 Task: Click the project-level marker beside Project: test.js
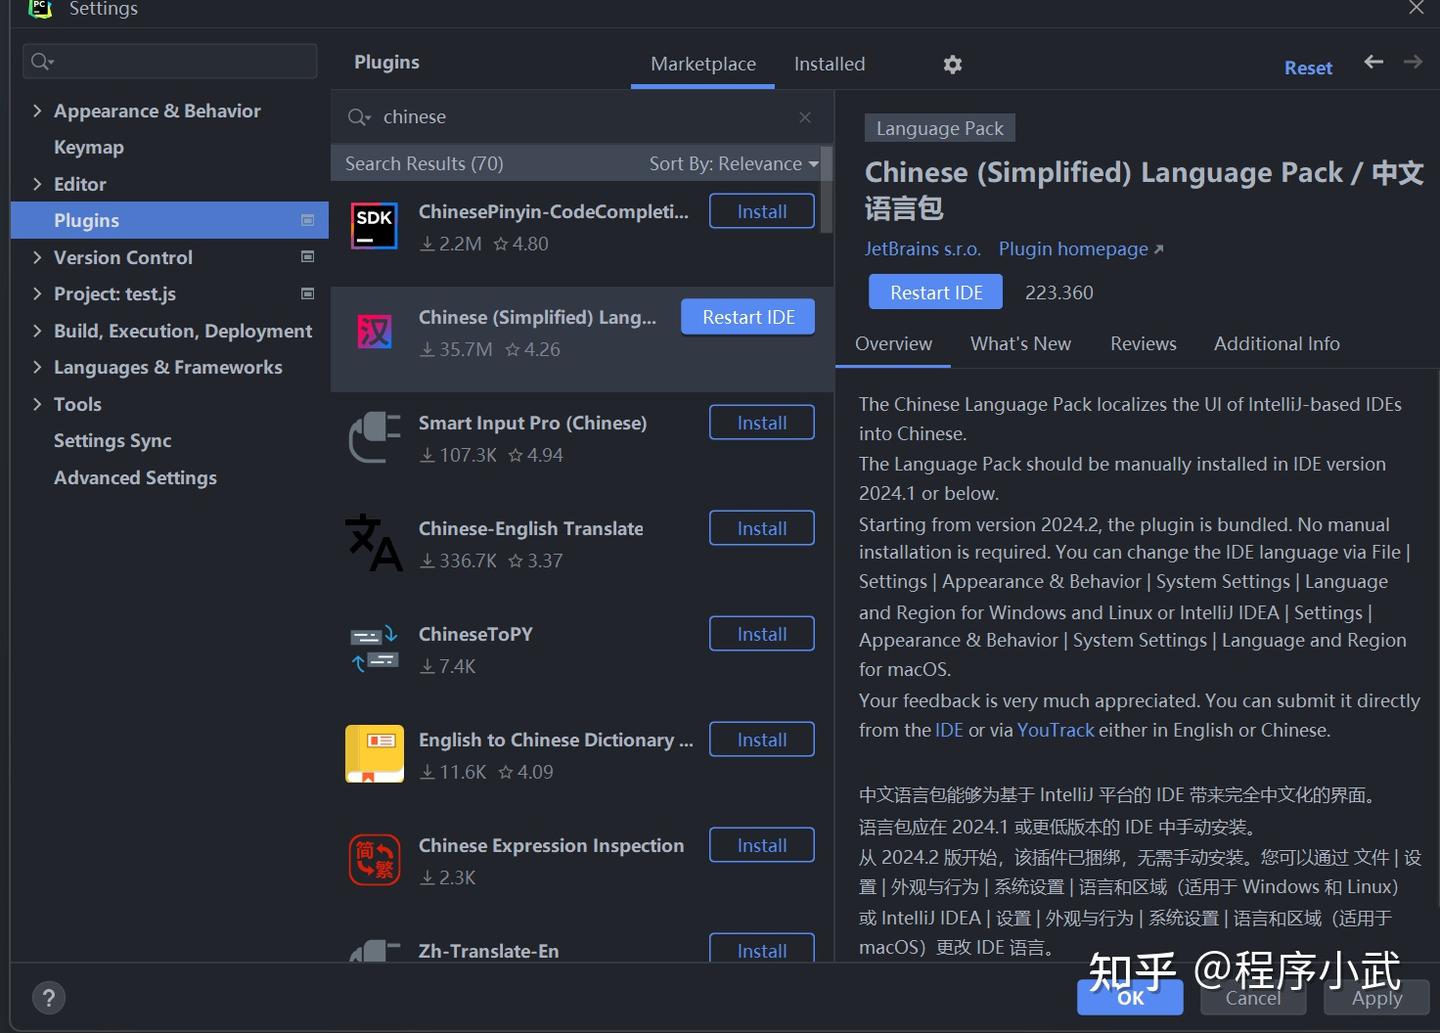(308, 294)
